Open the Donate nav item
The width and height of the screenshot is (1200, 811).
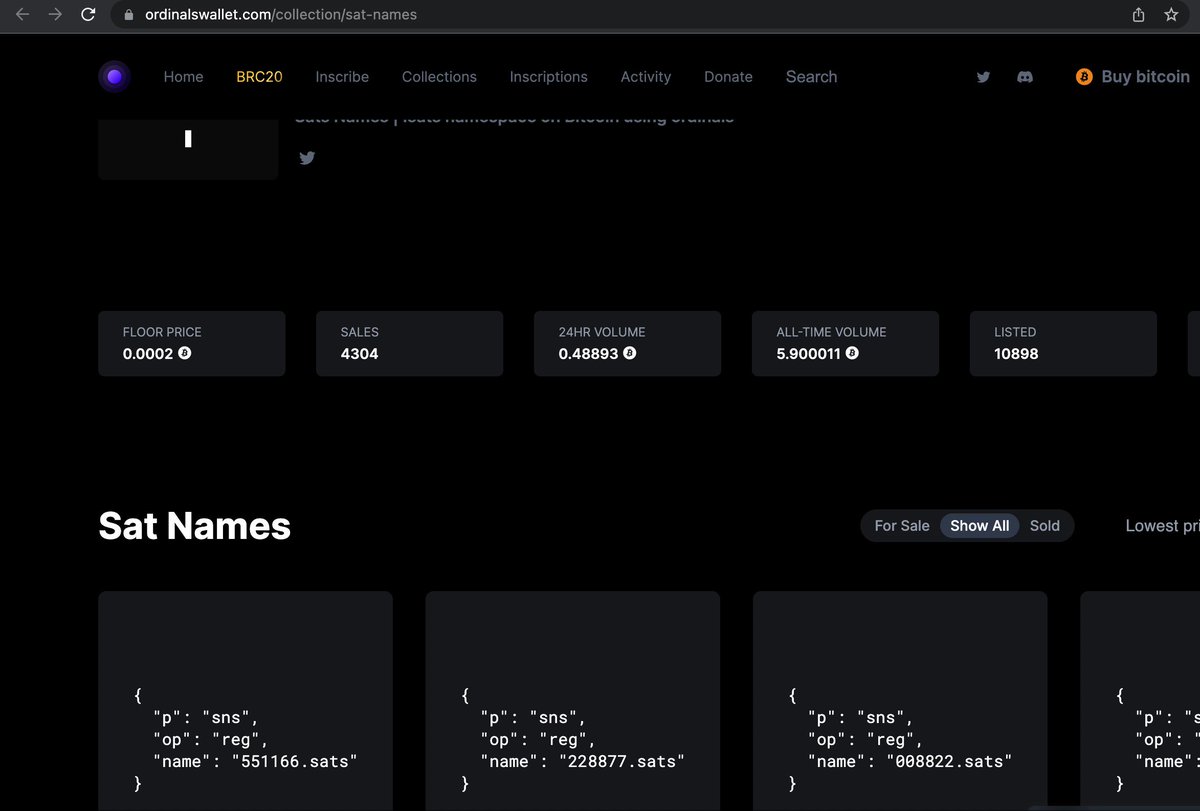728,77
